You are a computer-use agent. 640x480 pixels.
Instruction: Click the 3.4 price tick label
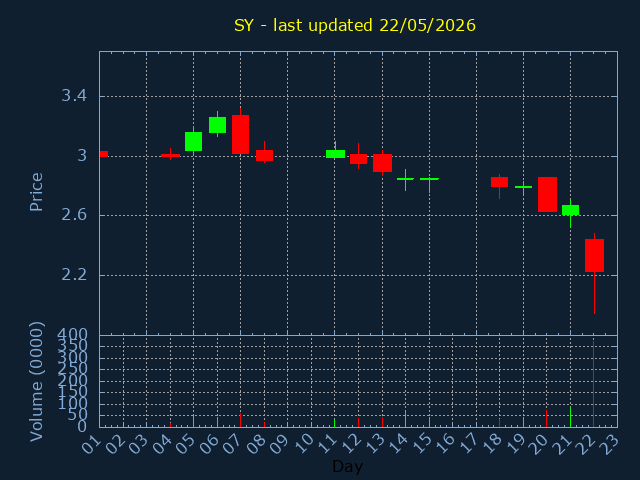[x=74, y=96]
